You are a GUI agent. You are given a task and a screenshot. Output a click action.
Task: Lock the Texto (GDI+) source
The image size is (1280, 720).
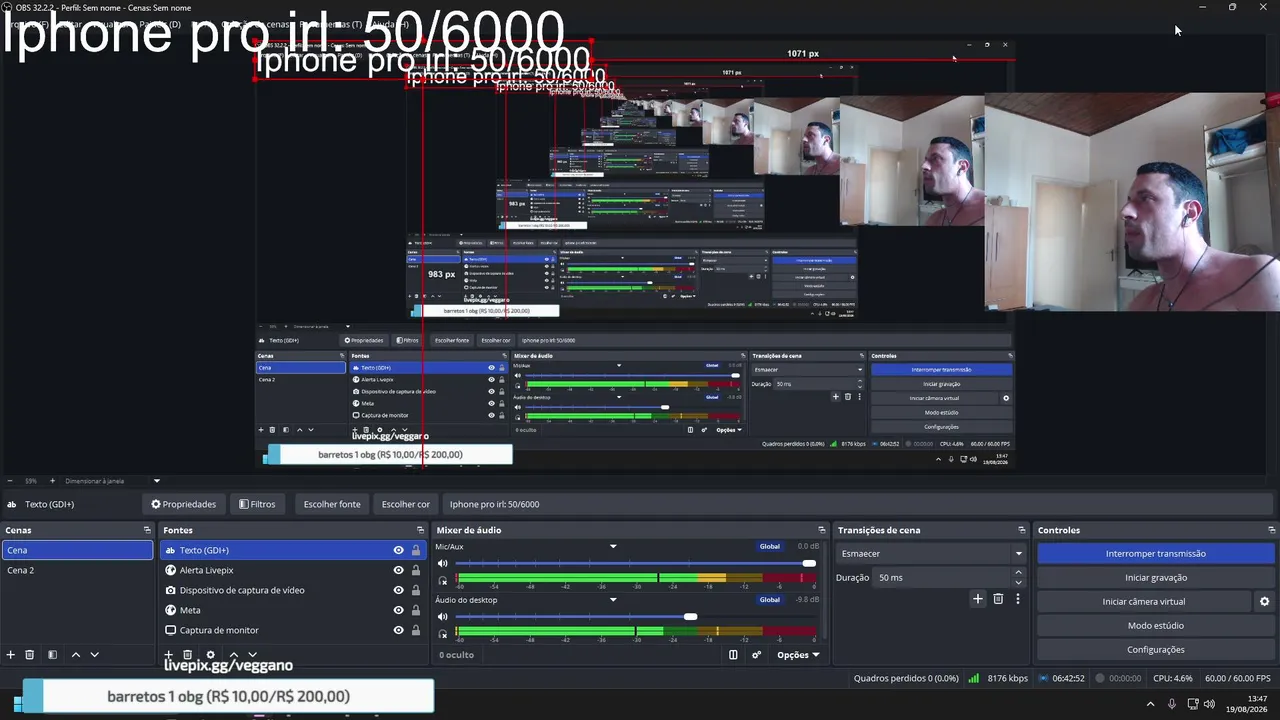(416, 550)
